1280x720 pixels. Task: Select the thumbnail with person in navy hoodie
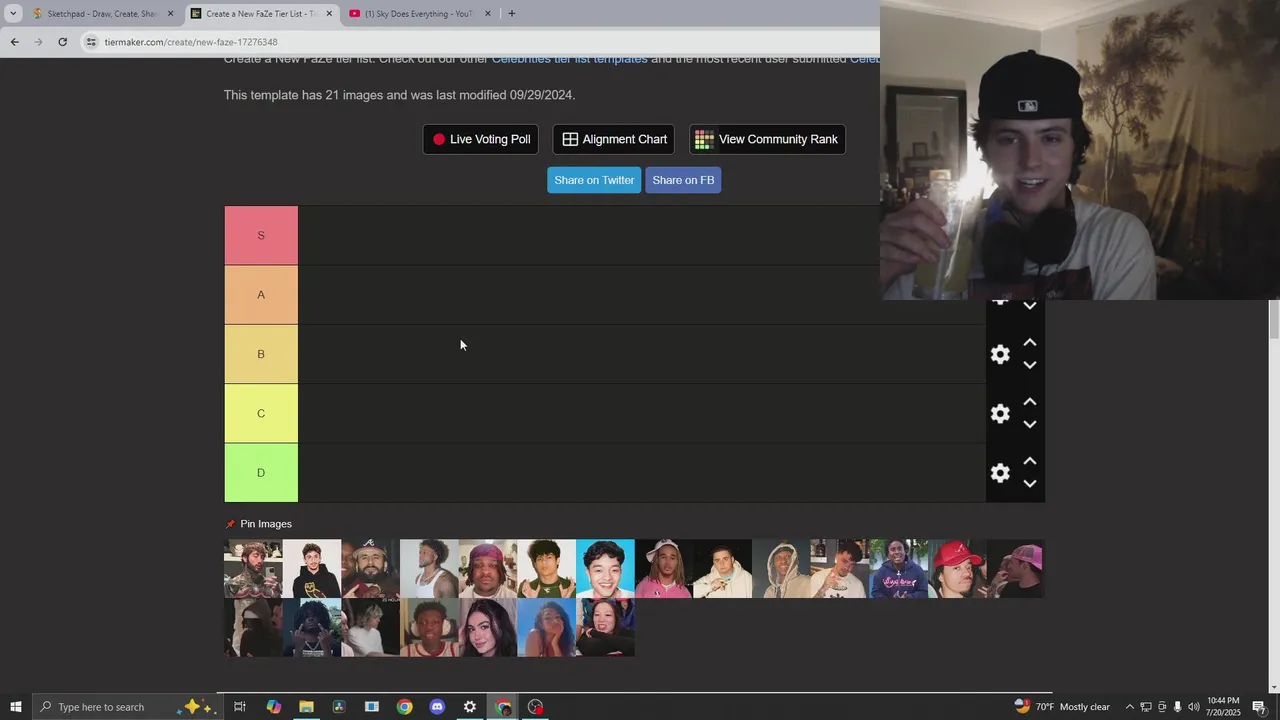[x=898, y=569]
